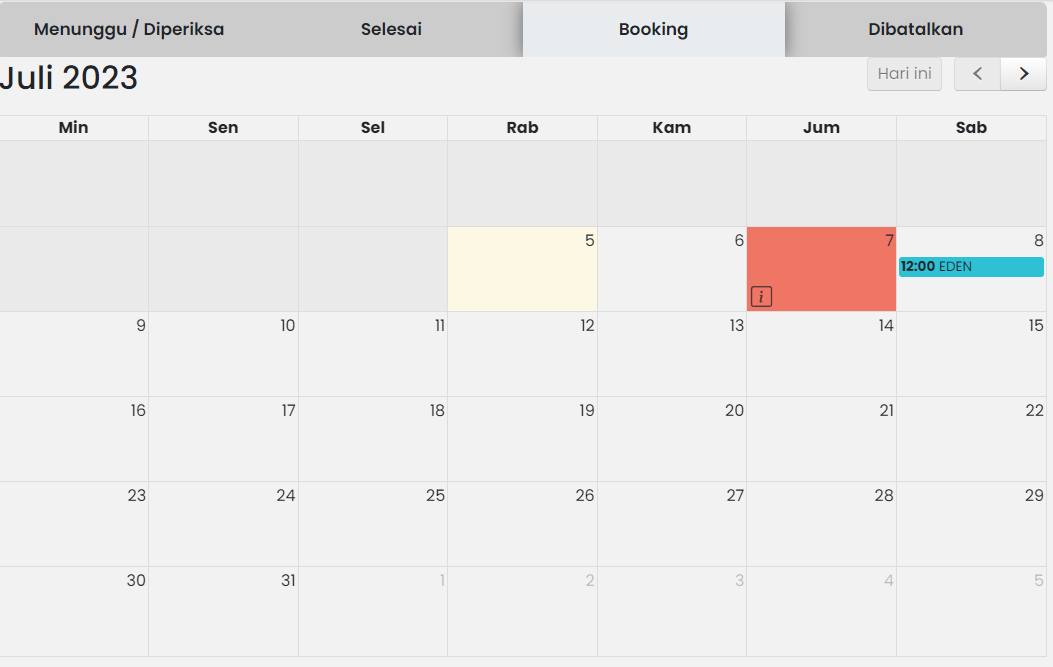
Task: Click the previous month arrow
Action: 976,73
